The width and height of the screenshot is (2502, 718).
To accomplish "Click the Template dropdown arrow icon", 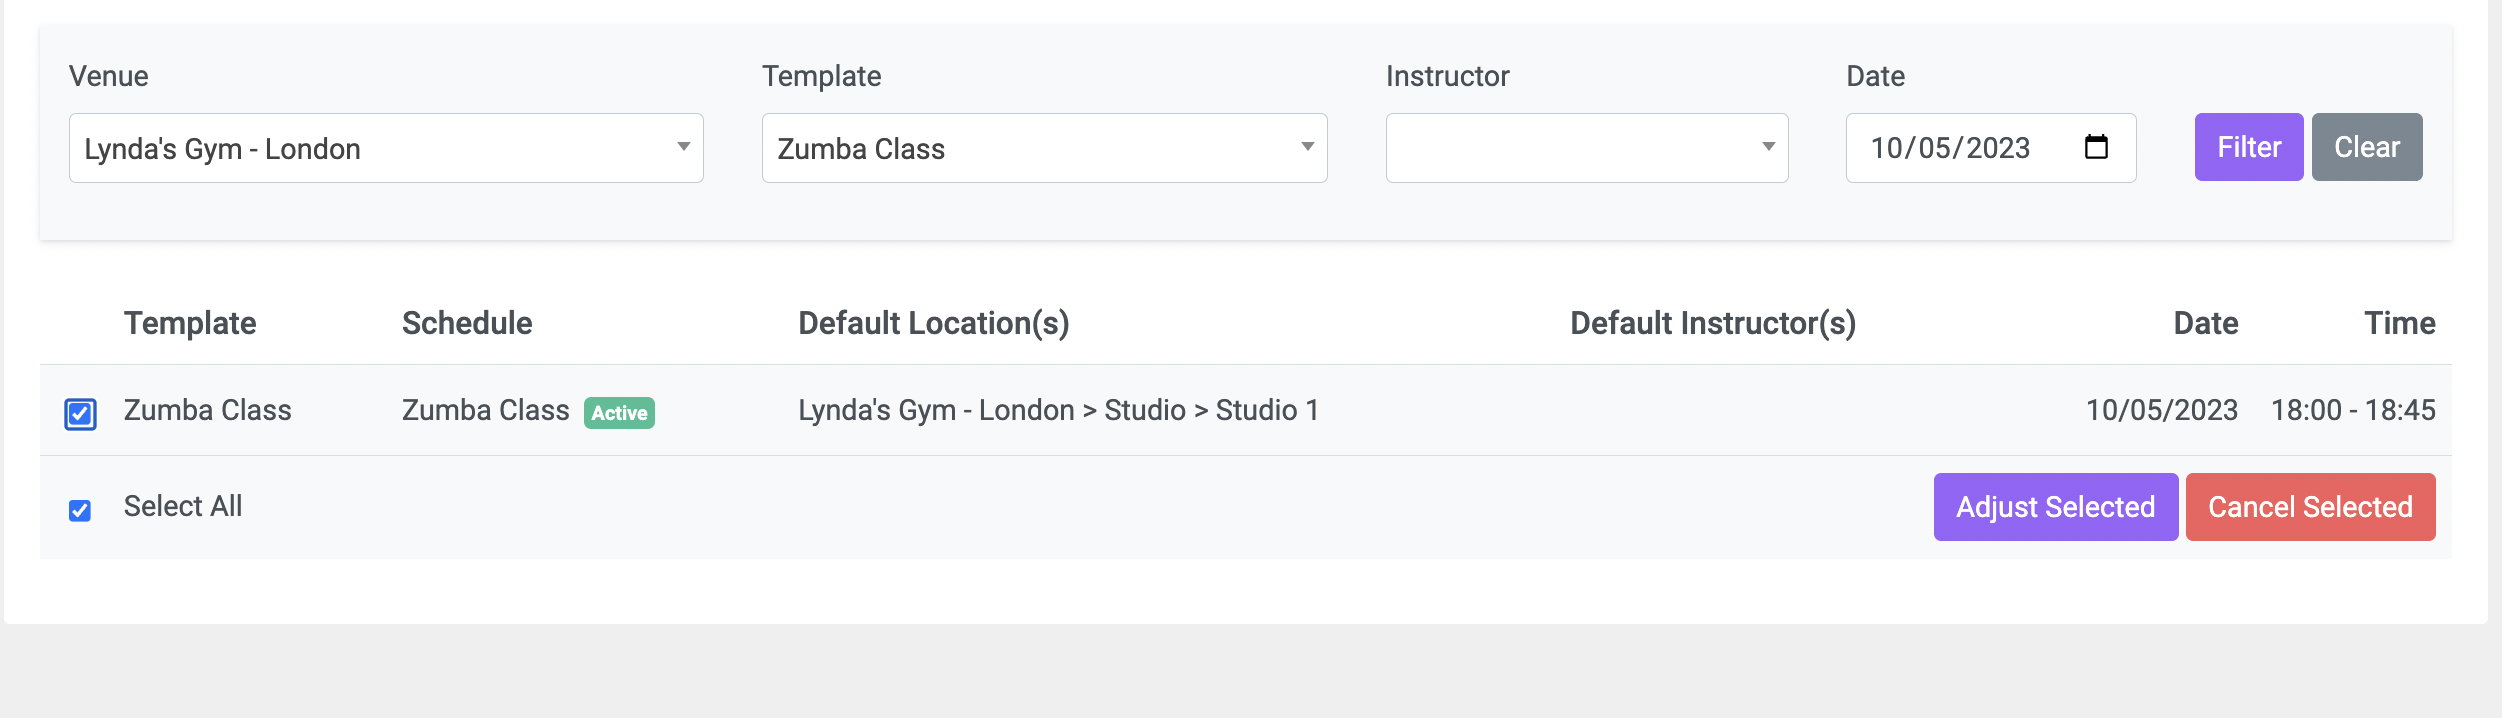I will pos(1307,147).
